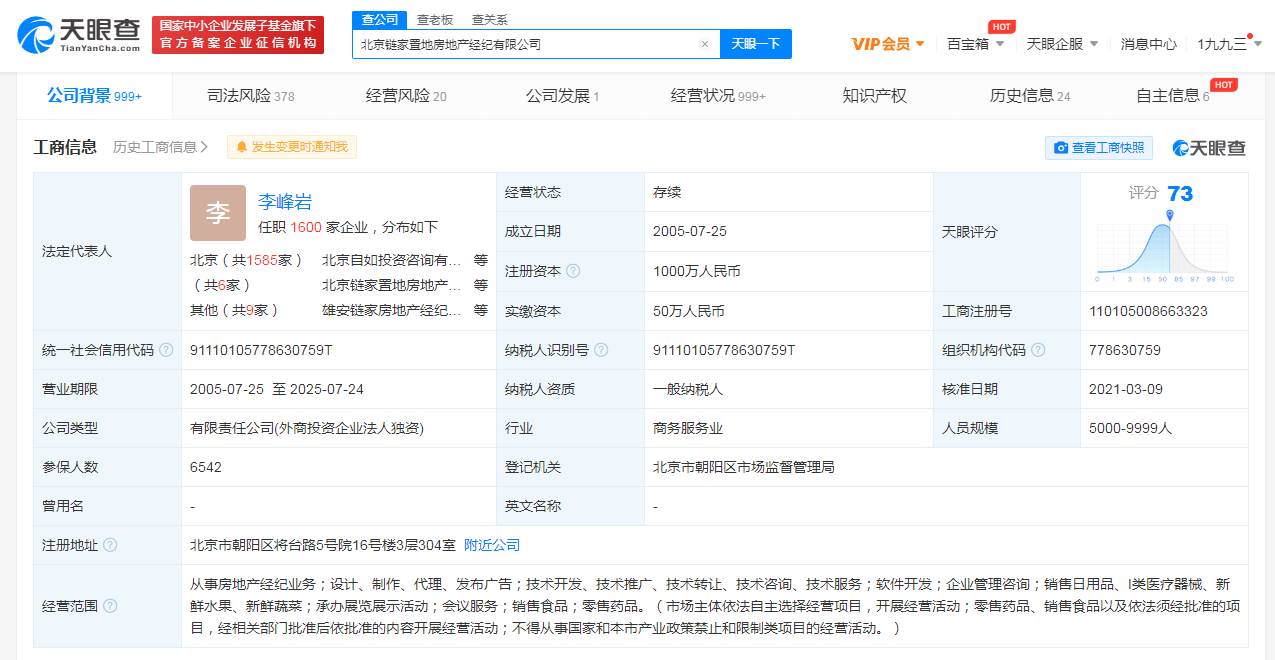Select 核准日期 value 2021-03-09
Viewport: 1275px width, 660px height.
[x=1127, y=389]
